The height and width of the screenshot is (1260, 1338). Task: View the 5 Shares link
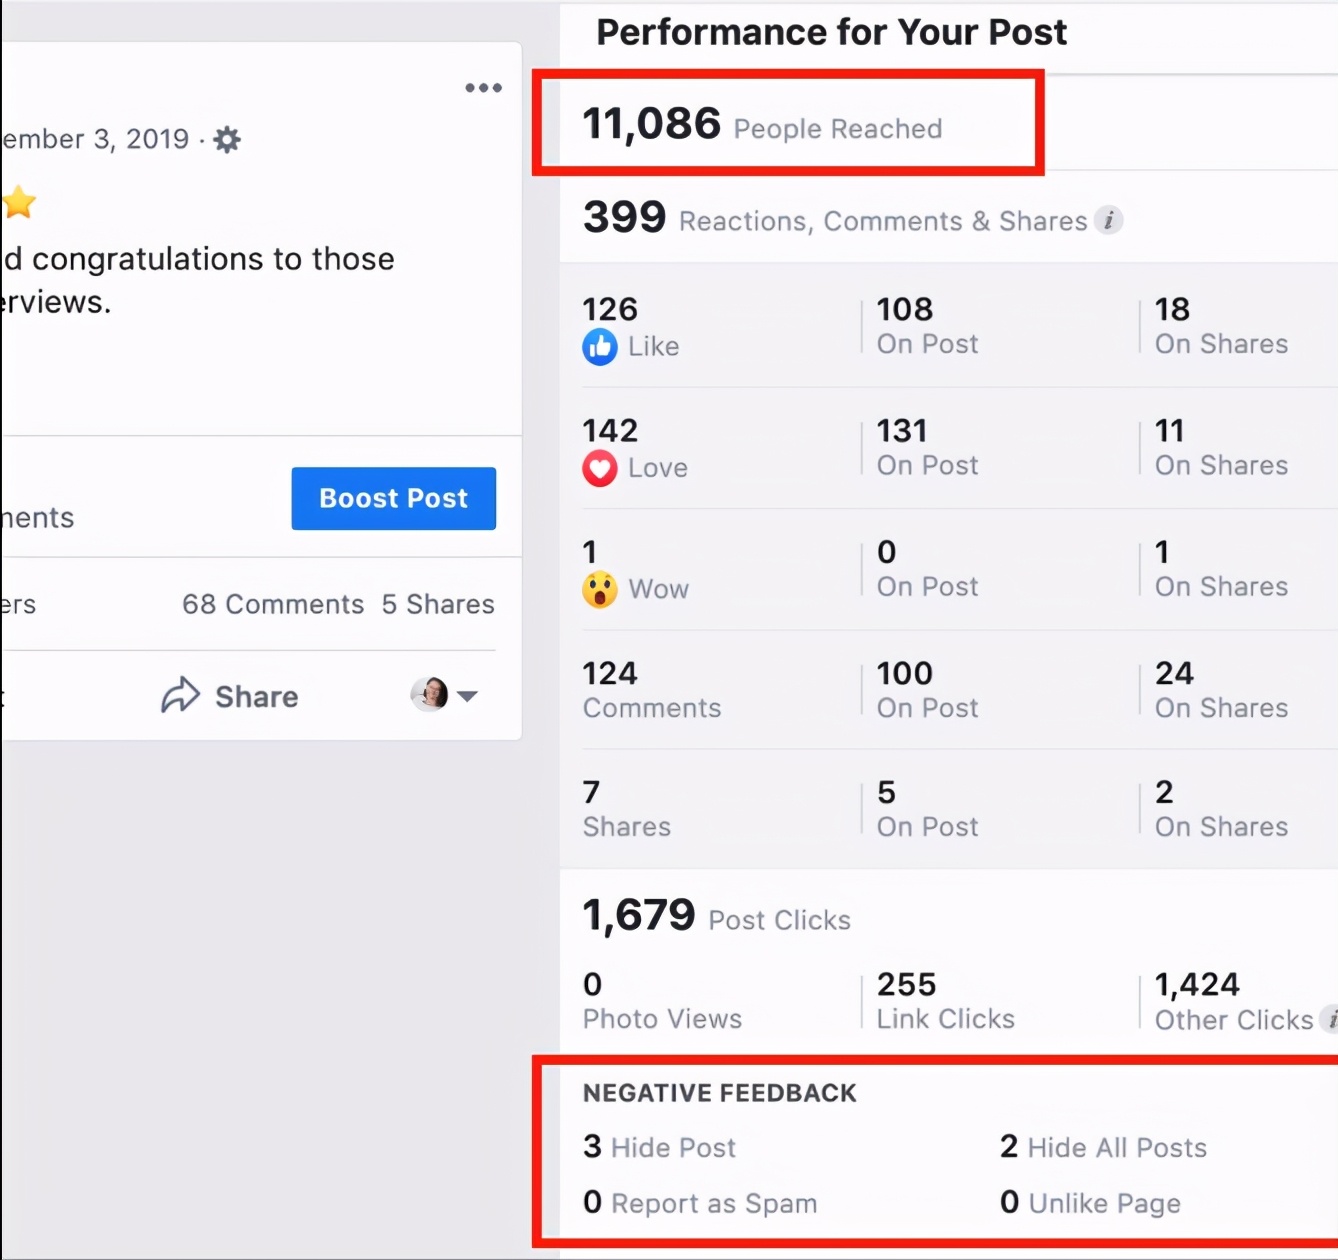[437, 604]
